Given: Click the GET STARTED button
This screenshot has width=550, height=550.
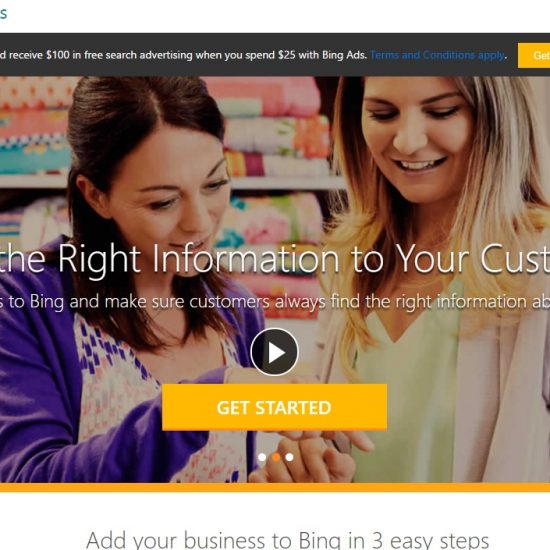Looking at the screenshot, I should point(274,407).
